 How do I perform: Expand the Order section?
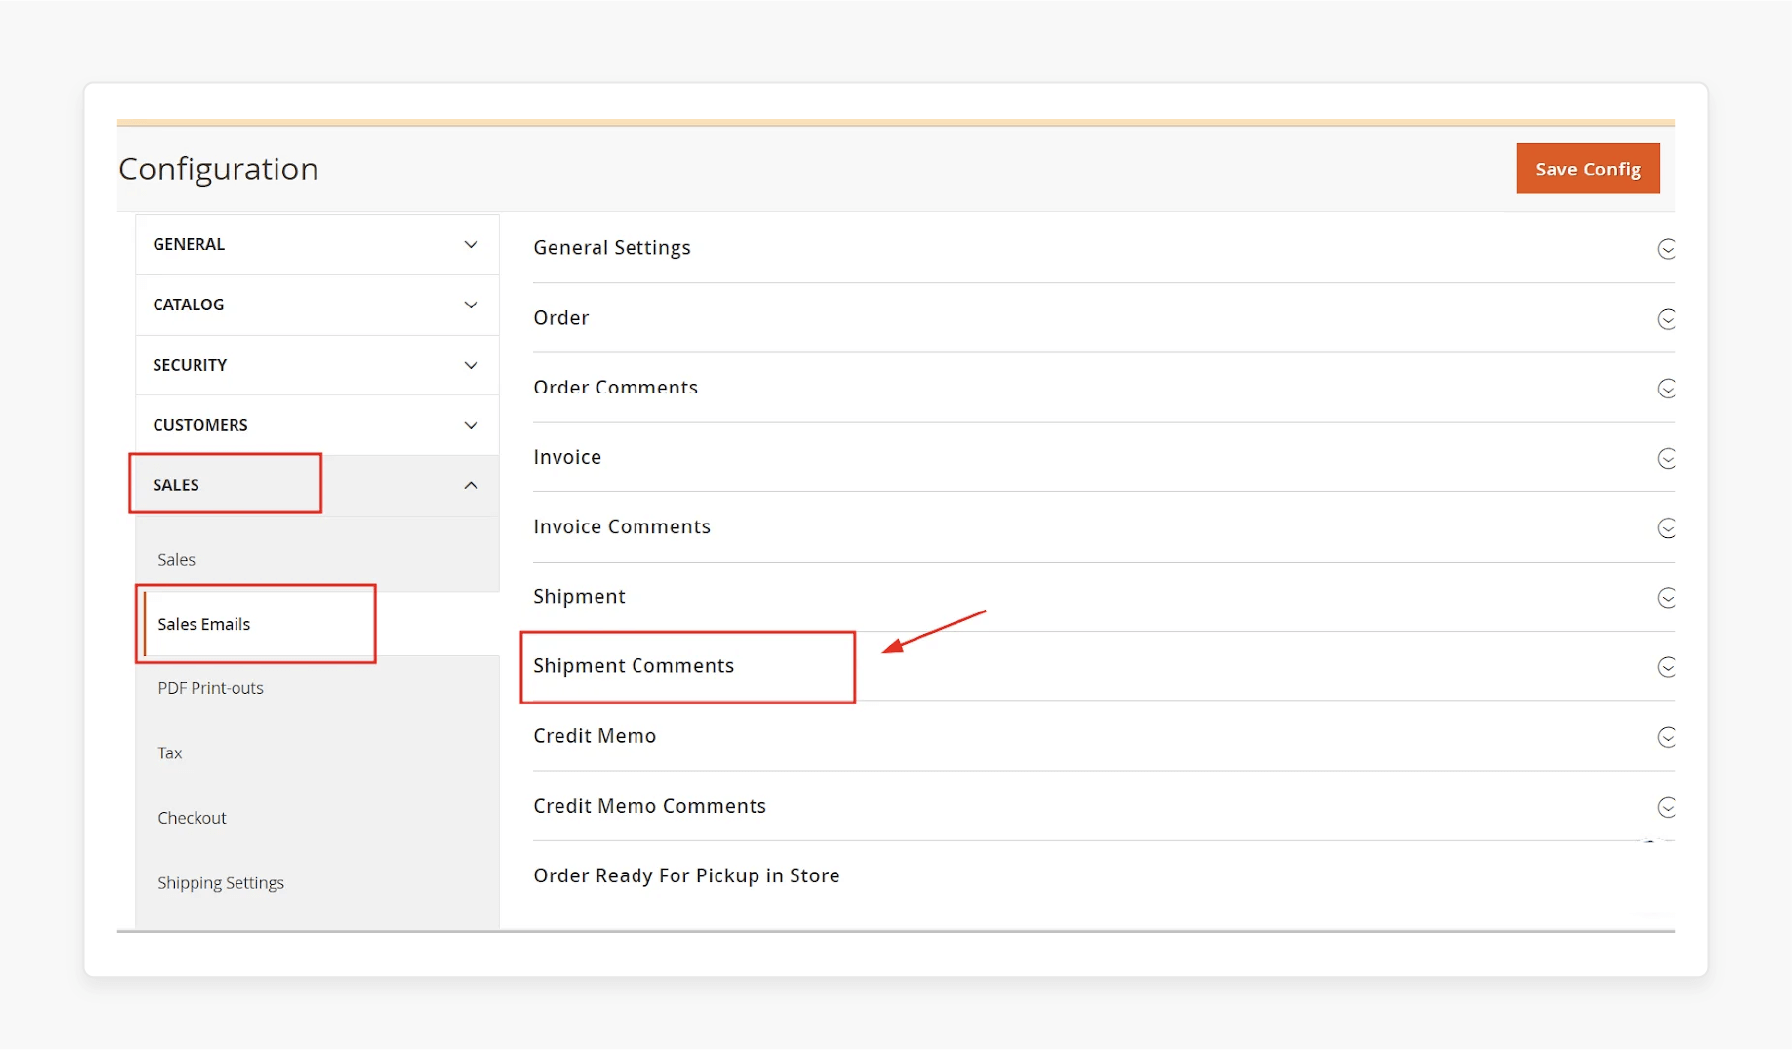pyautogui.click(x=1104, y=318)
